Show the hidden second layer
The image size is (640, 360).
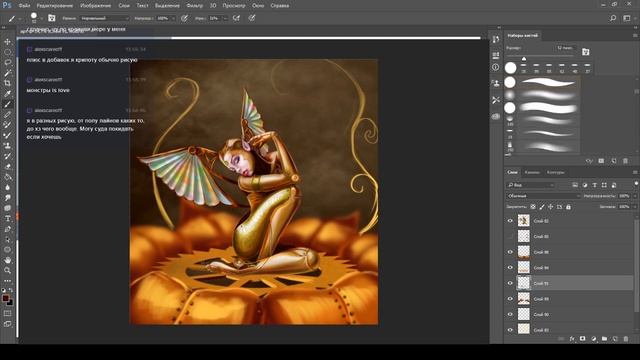point(510,236)
